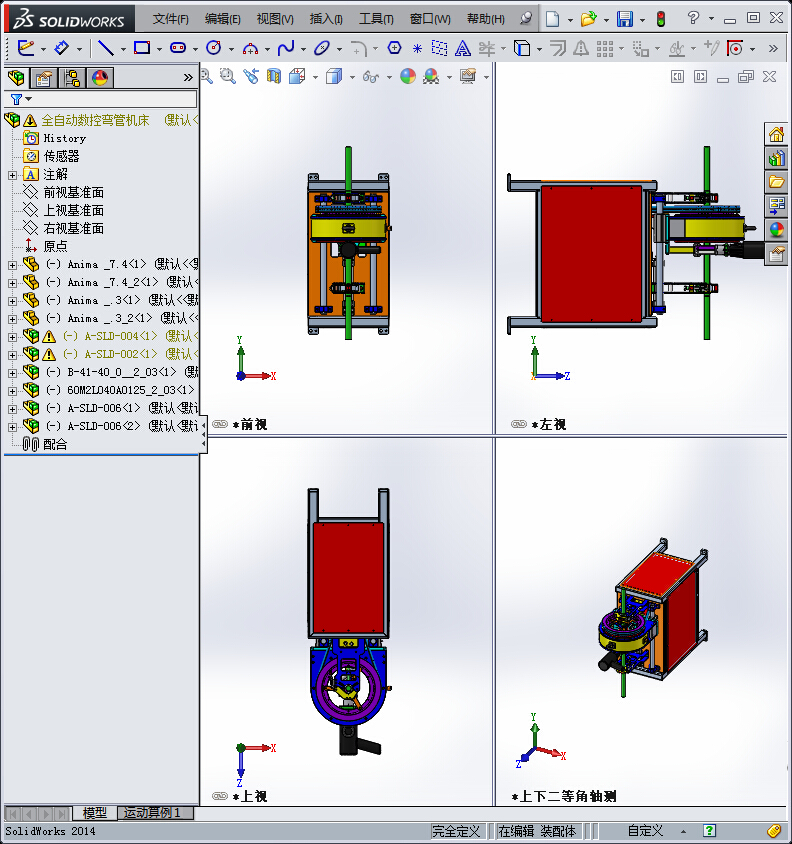This screenshot has width=792, height=844.
Task: Toggle the left view link icon
Action: 518,424
